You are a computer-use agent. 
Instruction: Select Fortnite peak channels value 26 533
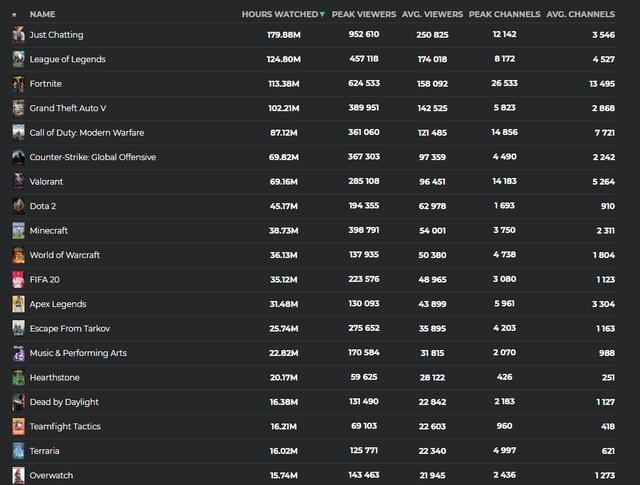tap(504, 84)
